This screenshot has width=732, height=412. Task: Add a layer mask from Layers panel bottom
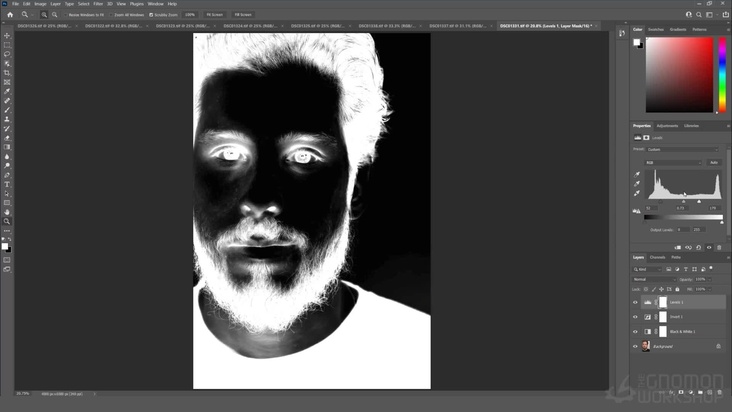pyautogui.click(x=681, y=393)
